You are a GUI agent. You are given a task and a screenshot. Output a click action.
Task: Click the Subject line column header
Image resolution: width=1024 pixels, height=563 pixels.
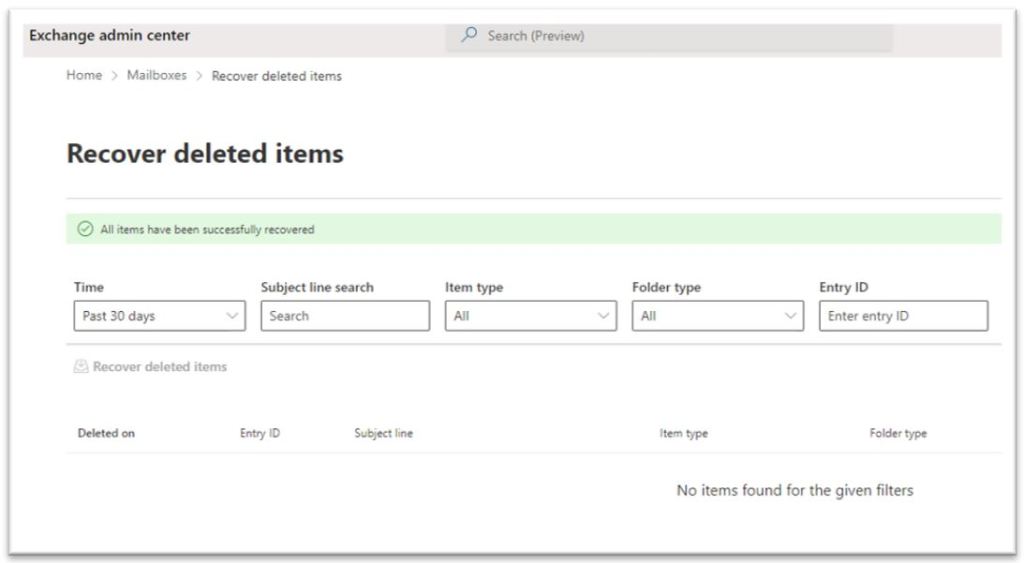(x=384, y=433)
